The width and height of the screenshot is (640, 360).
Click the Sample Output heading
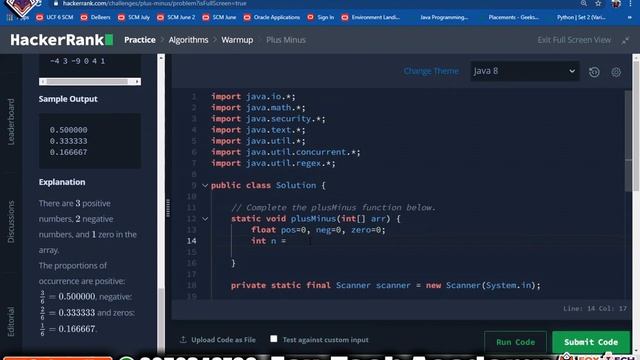[x=68, y=99]
